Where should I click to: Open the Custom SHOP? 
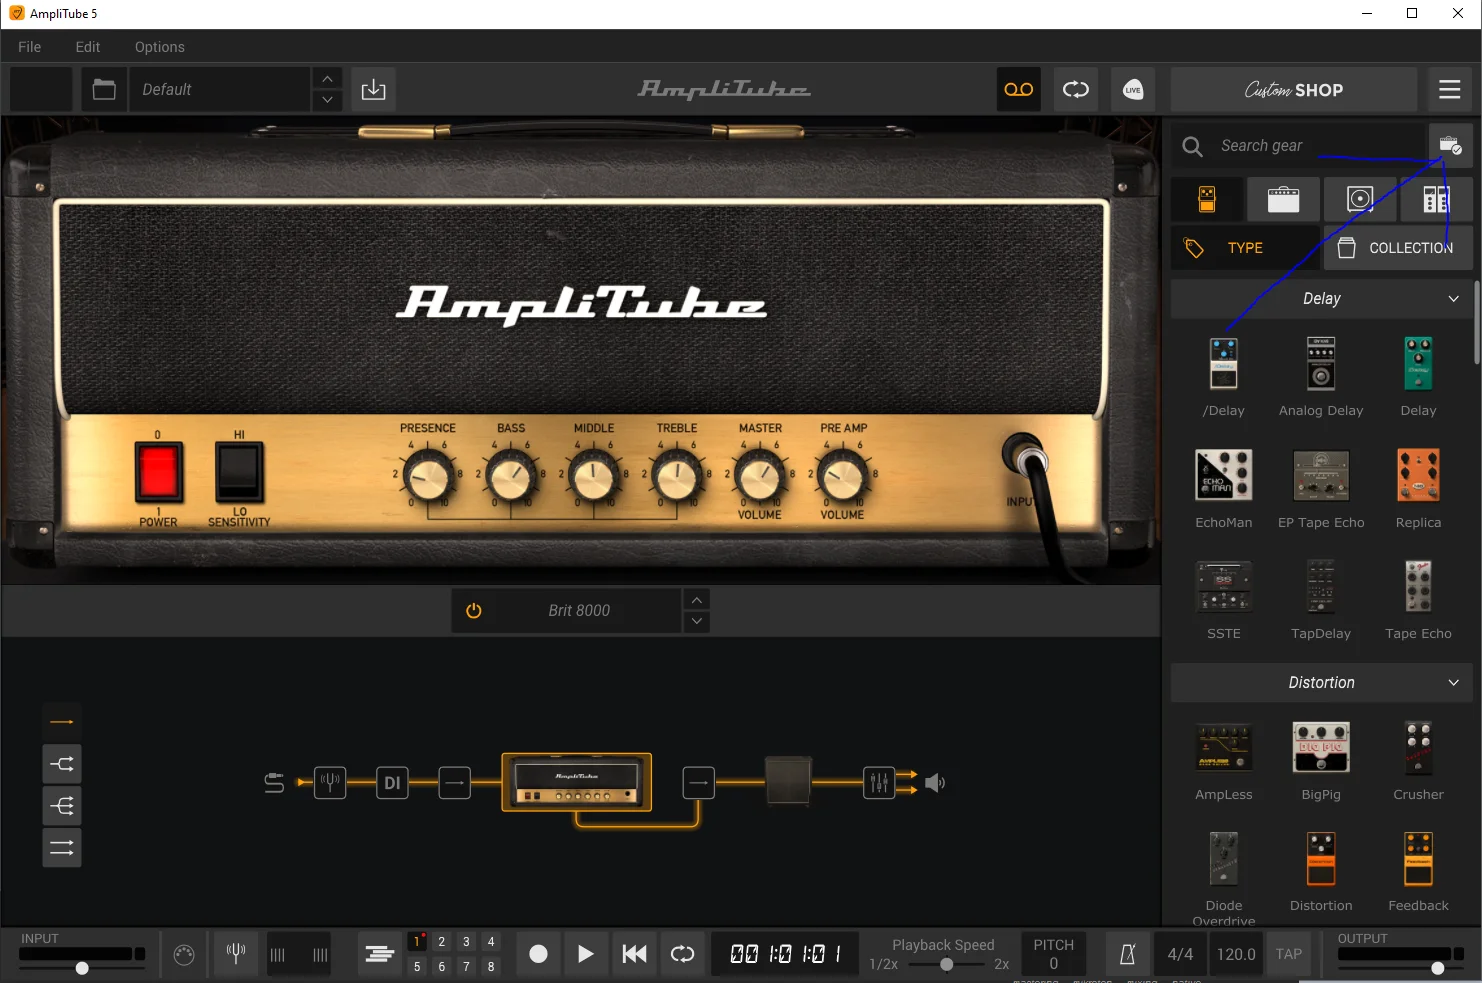(x=1293, y=89)
